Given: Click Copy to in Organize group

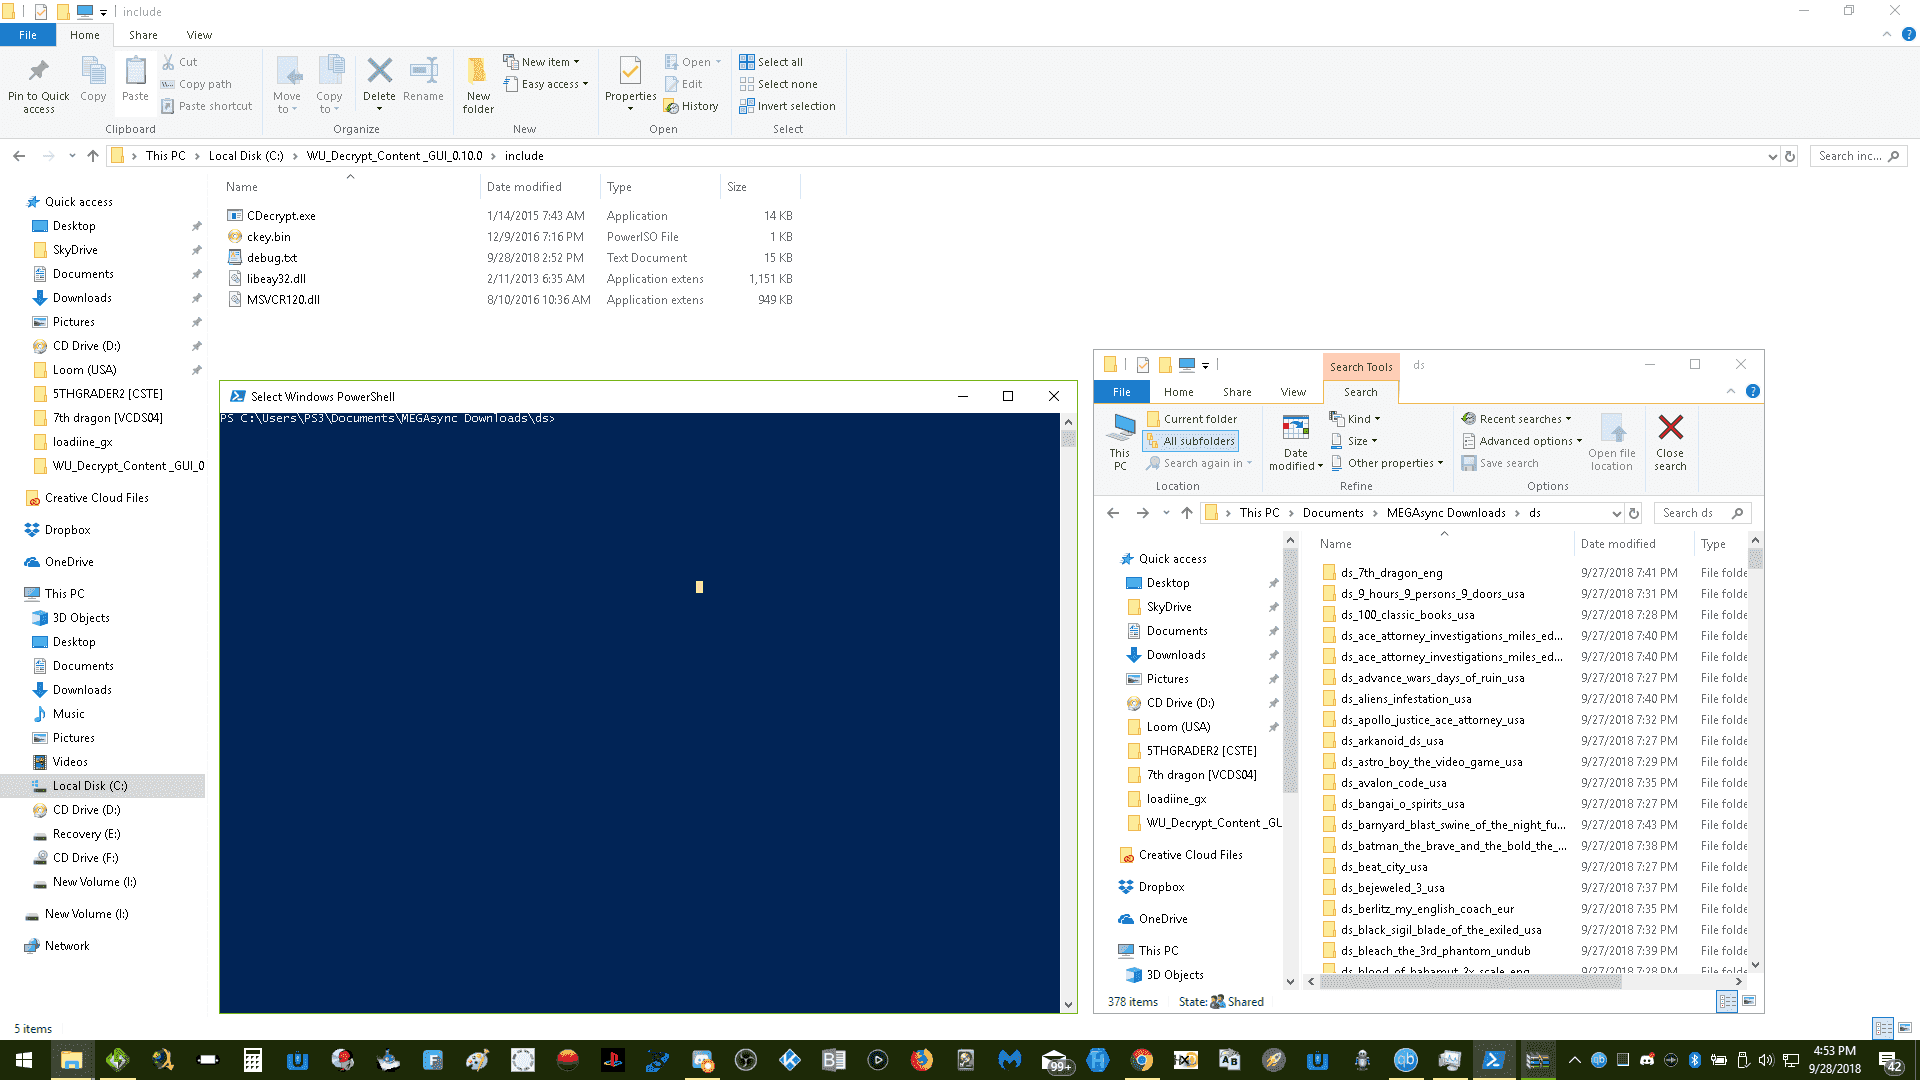Looking at the screenshot, I should pyautogui.click(x=329, y=84).
